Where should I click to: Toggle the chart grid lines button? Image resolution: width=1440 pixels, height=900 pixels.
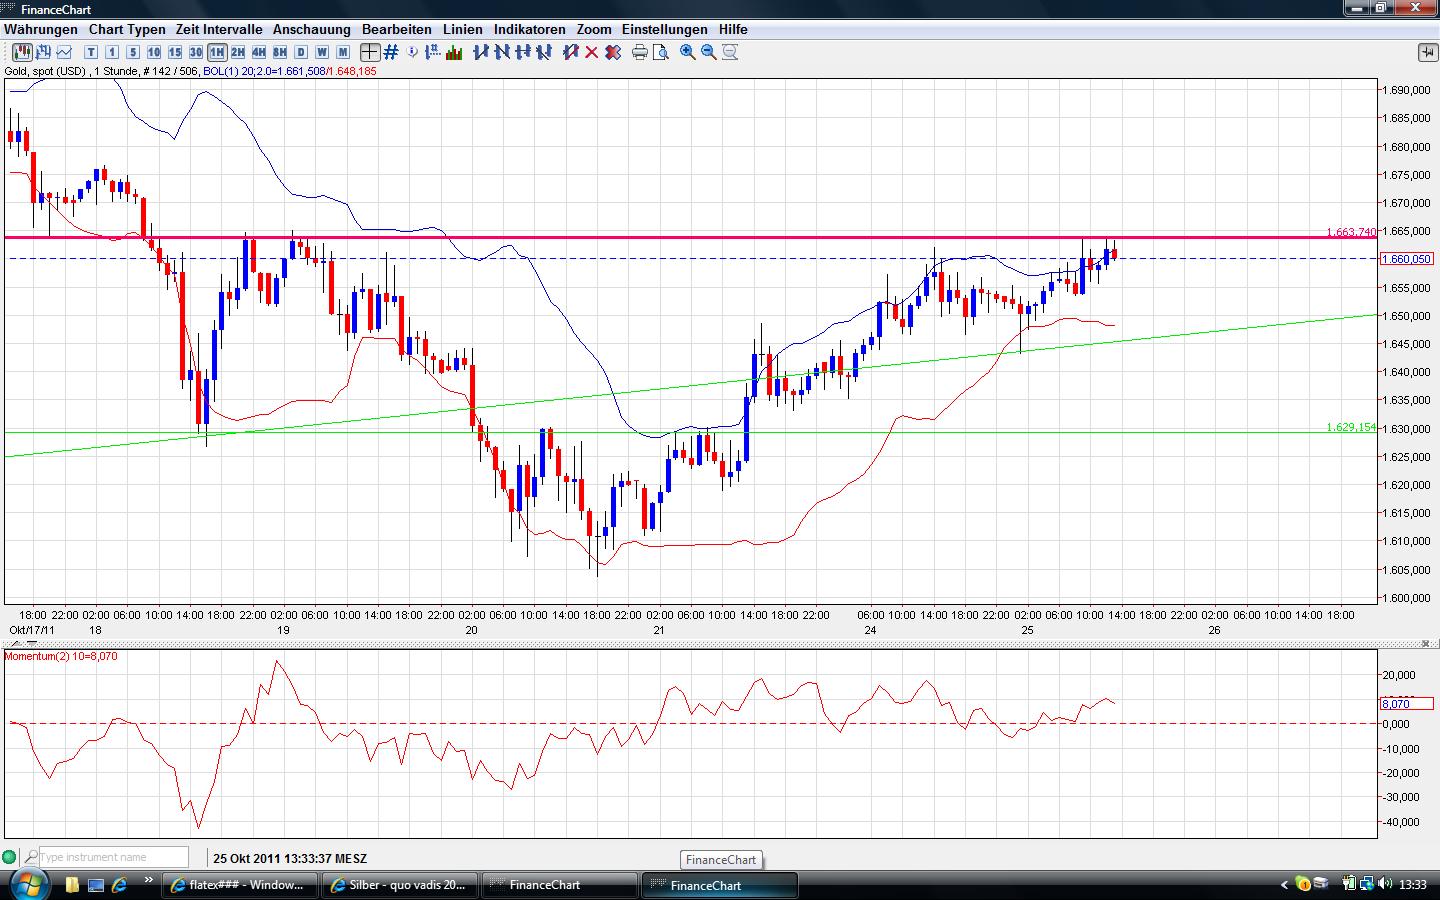(x=391, y=52)
